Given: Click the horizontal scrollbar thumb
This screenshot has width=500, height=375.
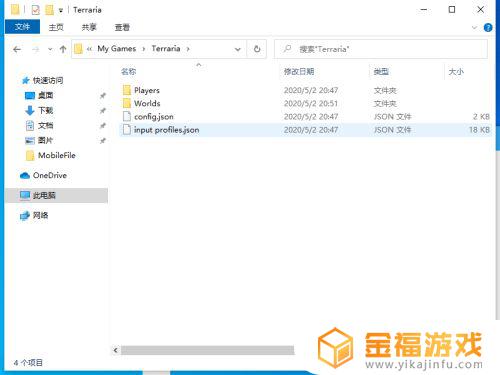Looking at the screenshot, I should [x=208, y=350].
